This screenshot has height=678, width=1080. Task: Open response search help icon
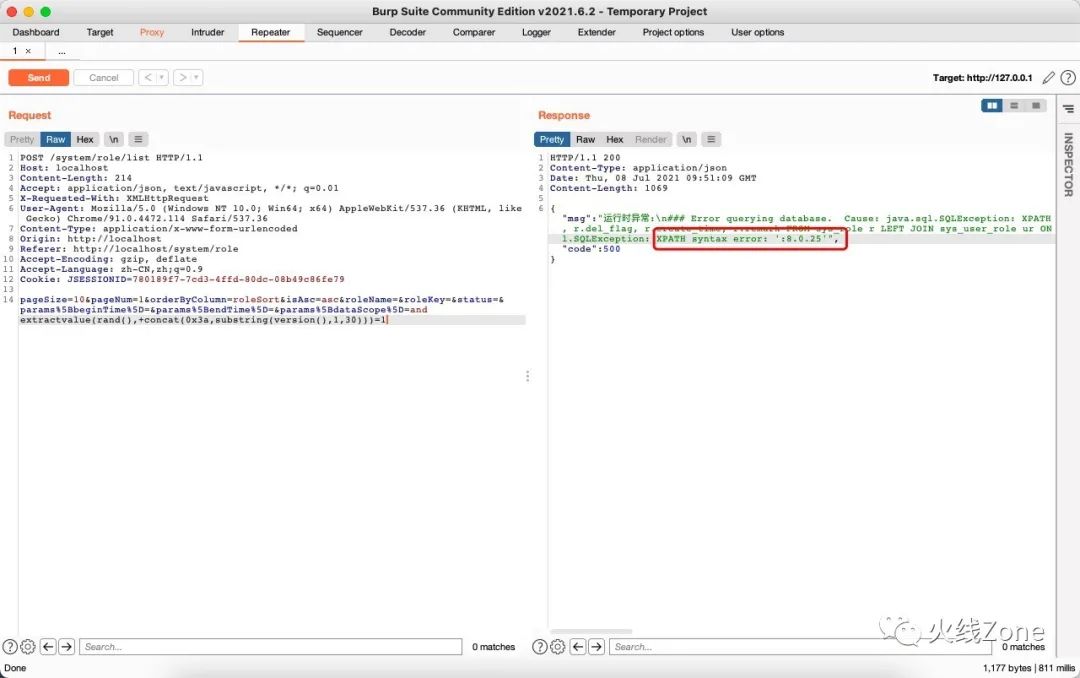[540, 647]
